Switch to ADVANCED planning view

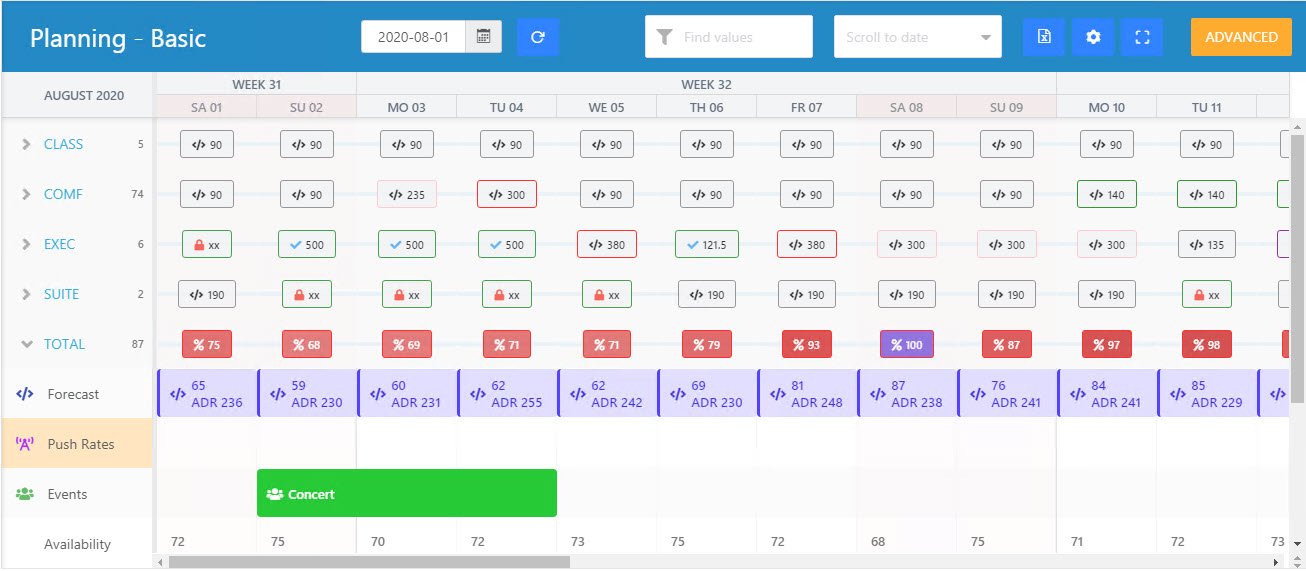pos(1241,37)
